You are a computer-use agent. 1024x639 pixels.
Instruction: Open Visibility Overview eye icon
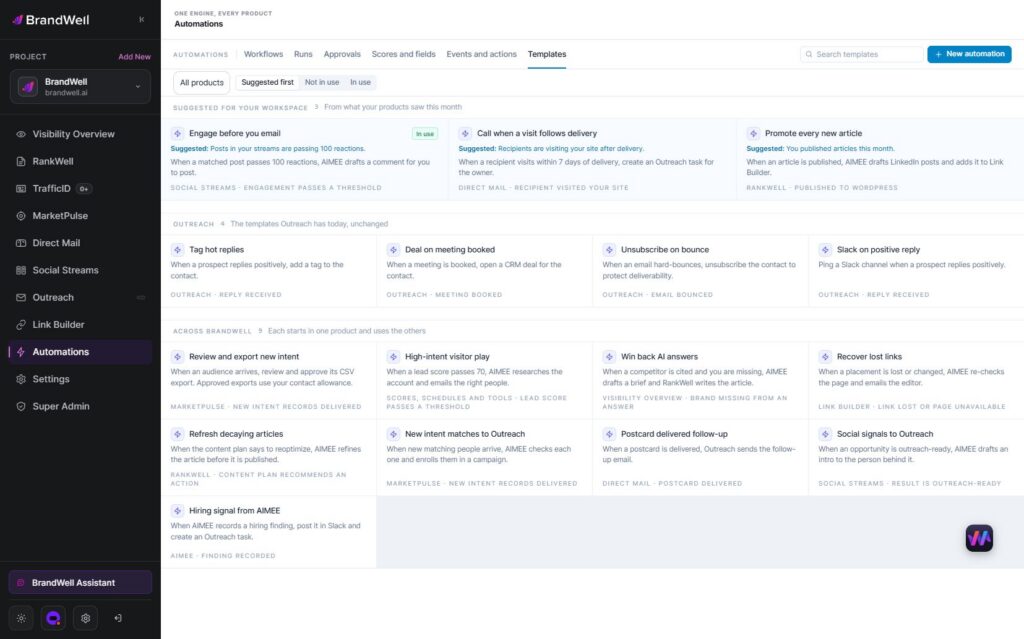click(x=21, y=134)
